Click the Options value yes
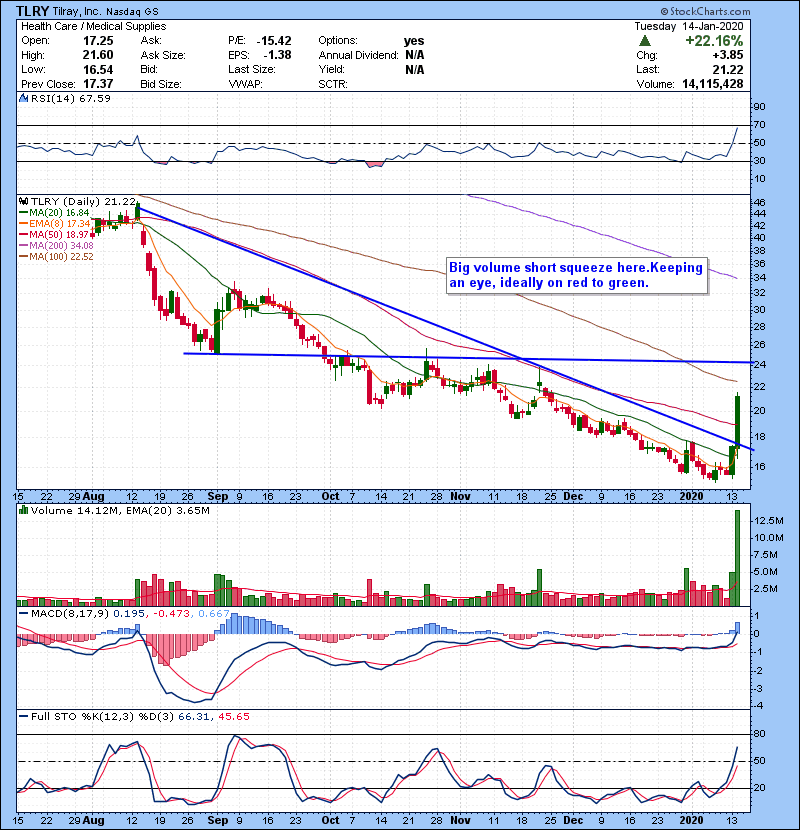 point(414,41)
